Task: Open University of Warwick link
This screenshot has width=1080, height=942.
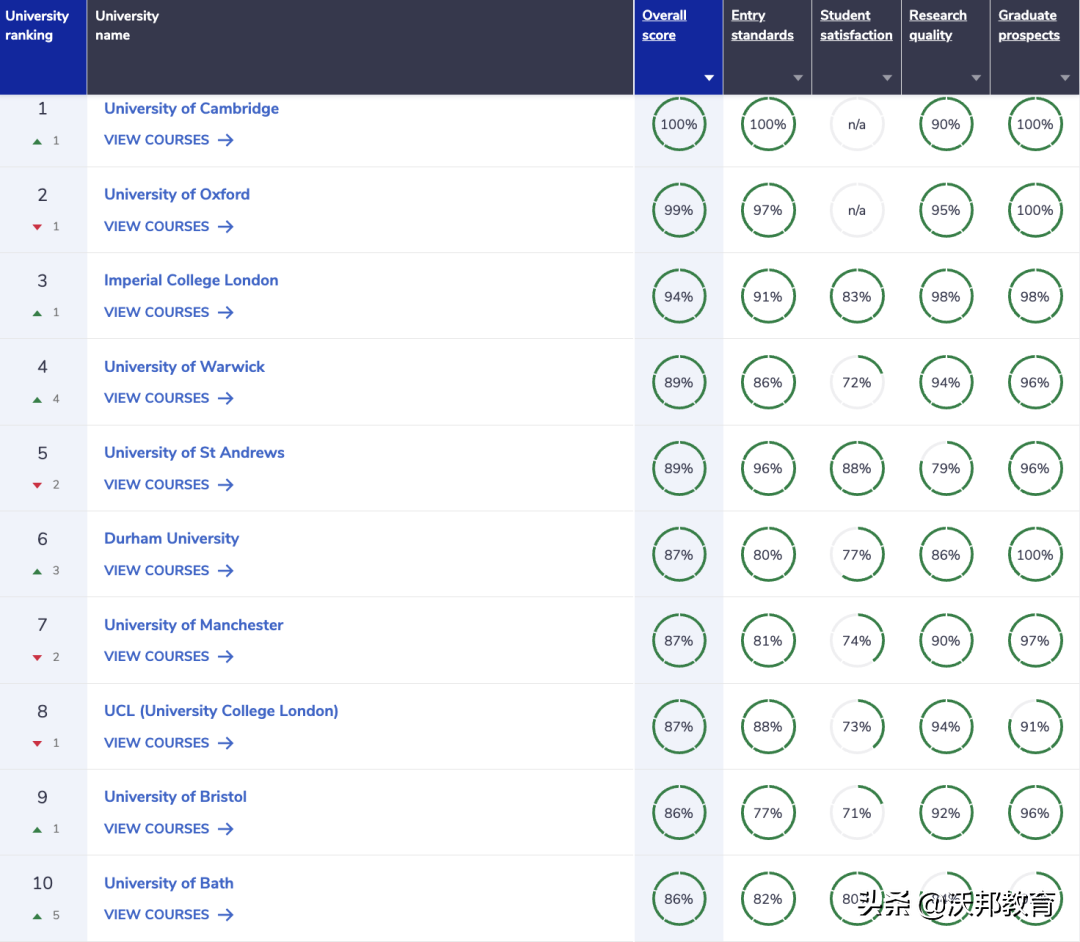Action: tap(185, 366)
